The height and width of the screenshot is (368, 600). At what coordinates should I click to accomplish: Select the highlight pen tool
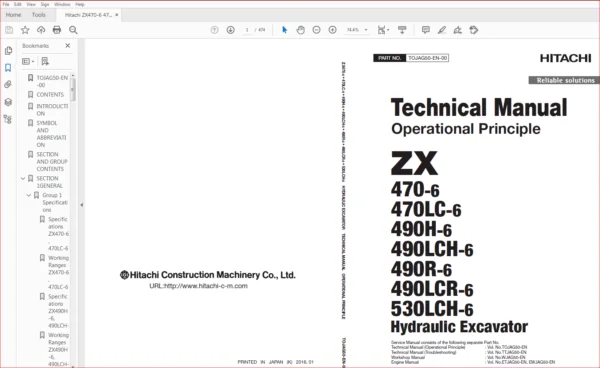point(442,30)
